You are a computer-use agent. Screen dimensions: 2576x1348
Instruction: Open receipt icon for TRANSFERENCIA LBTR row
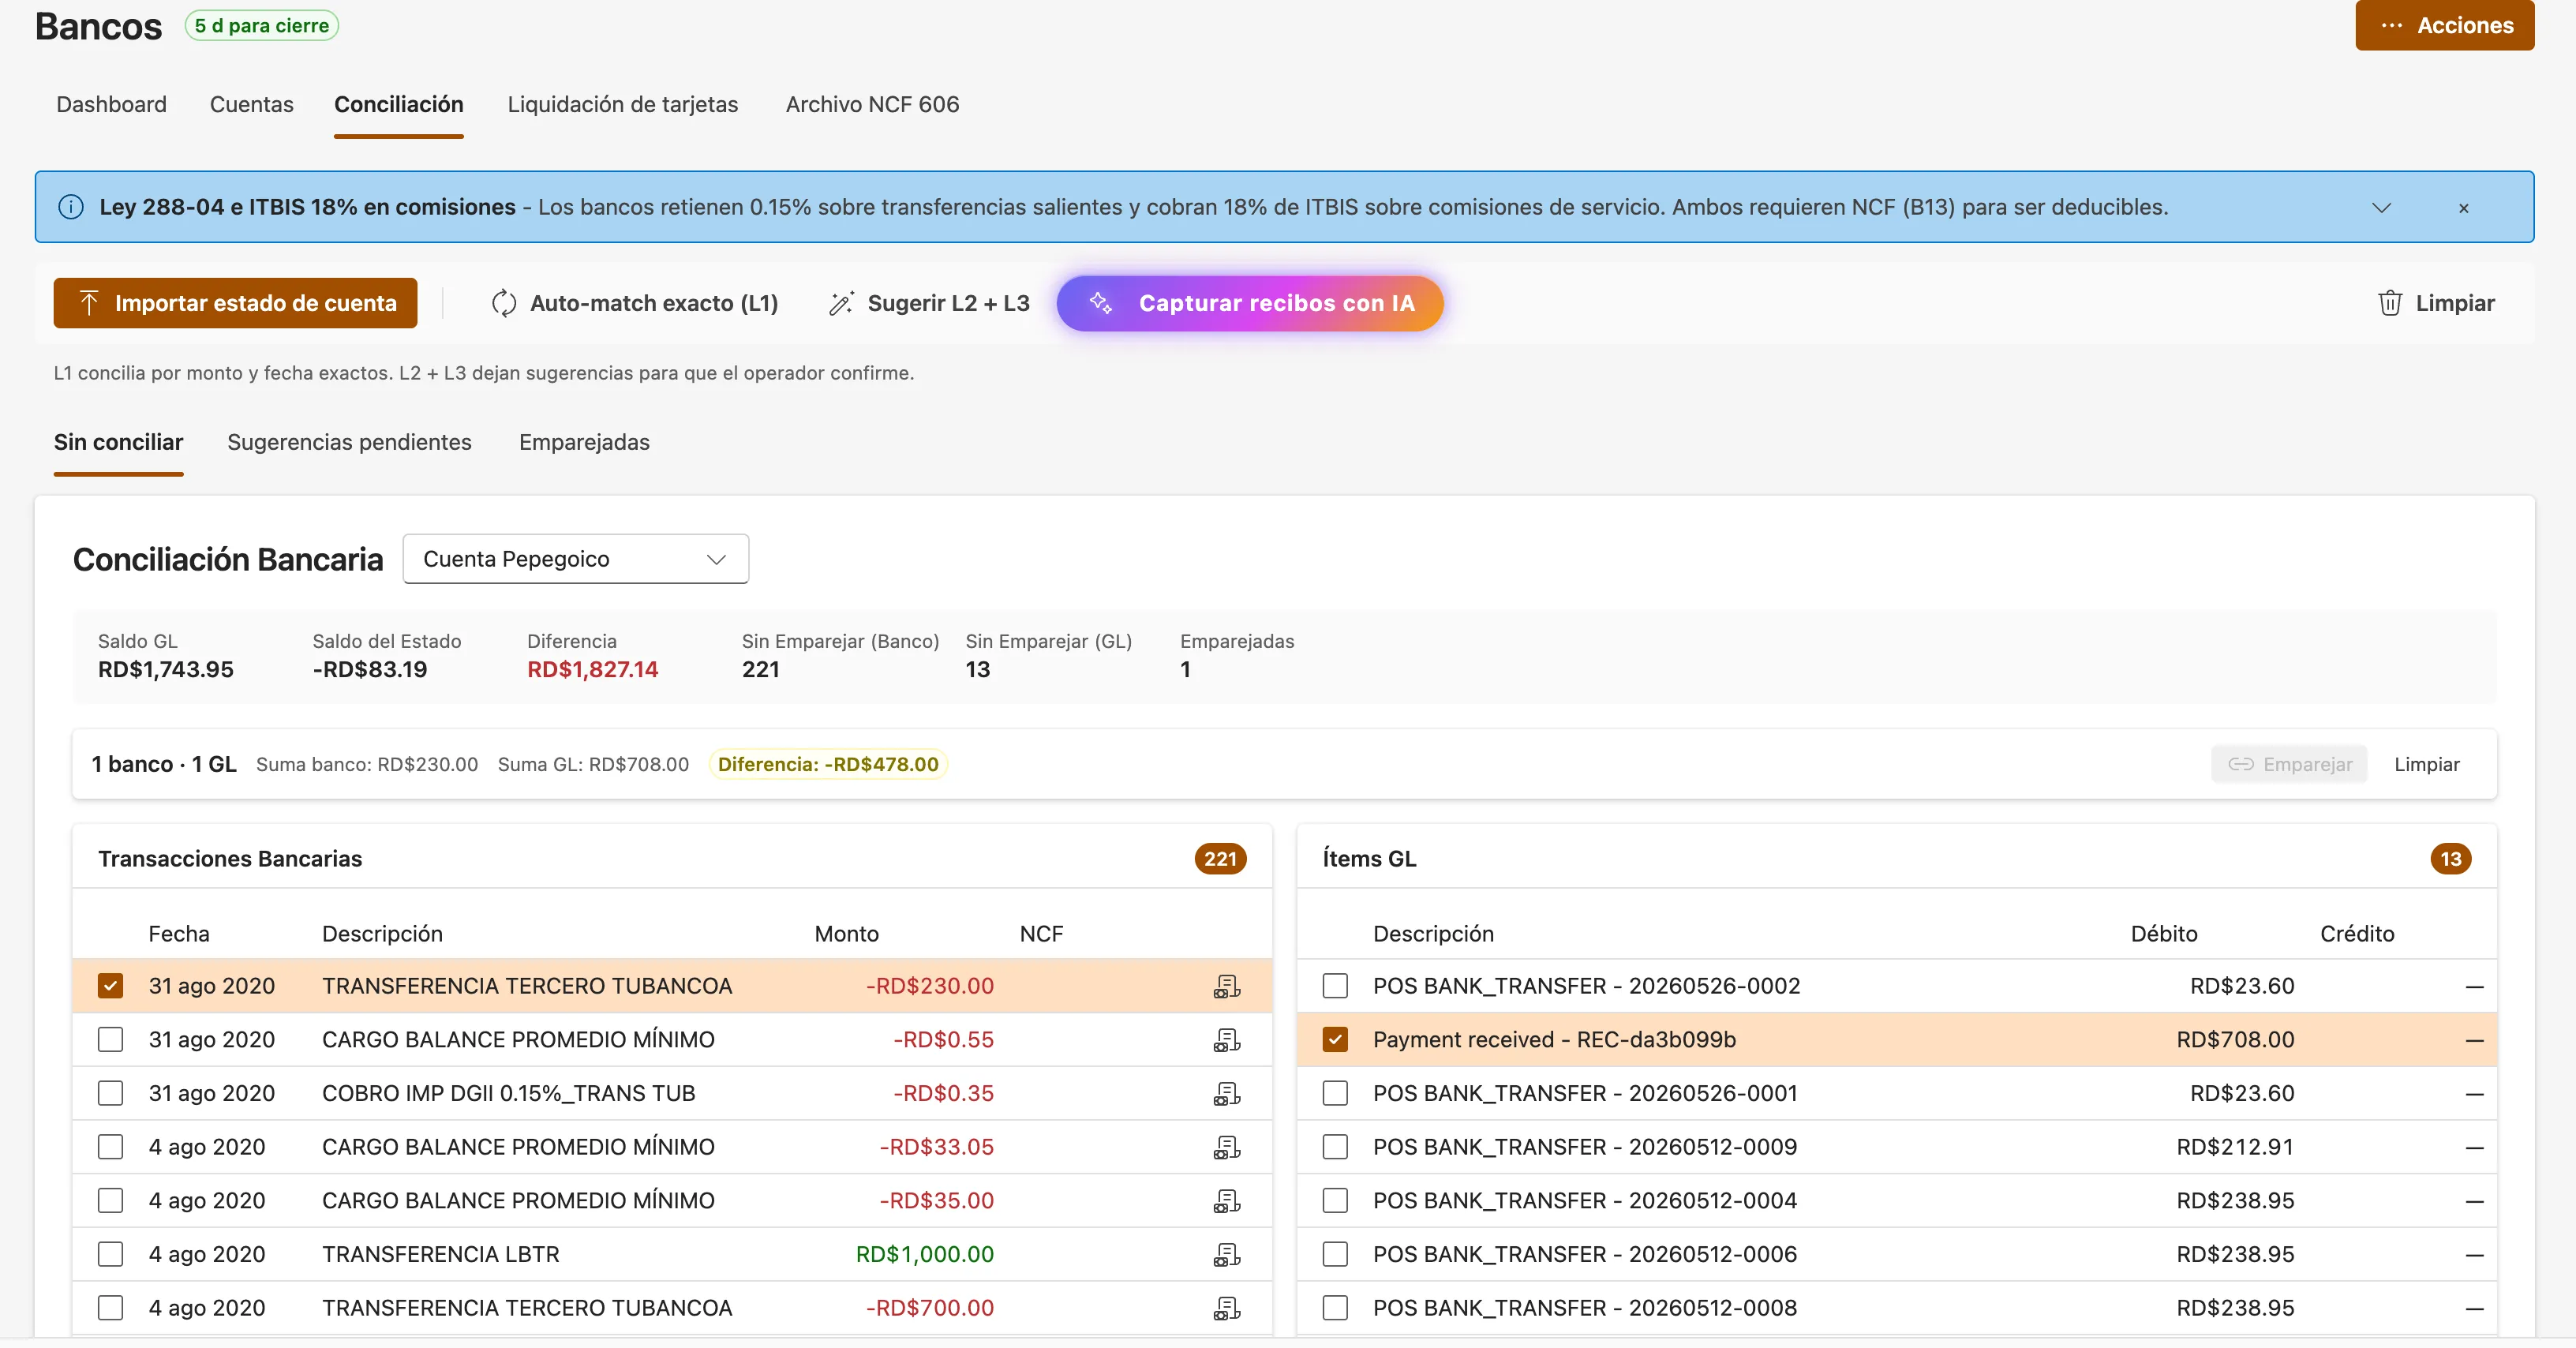pyautogui.click(x=1227, y=1255)
